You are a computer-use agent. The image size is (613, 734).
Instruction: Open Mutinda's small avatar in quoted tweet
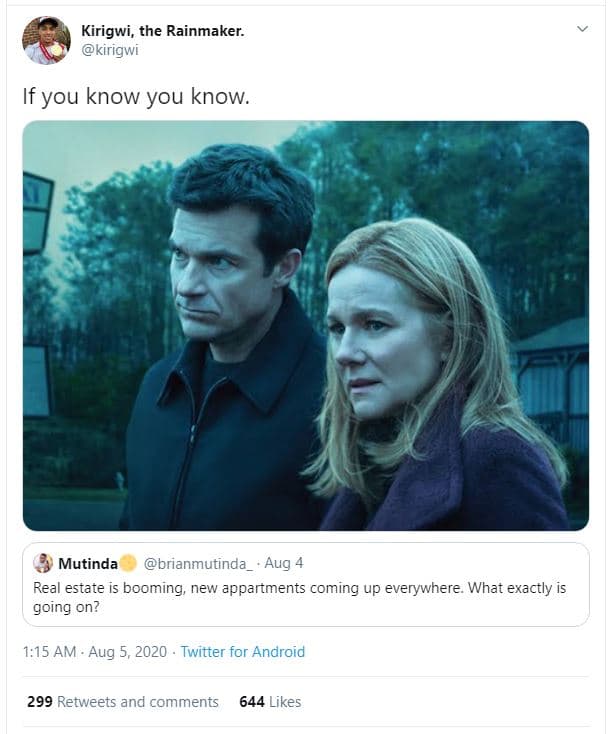click(43, 563)
